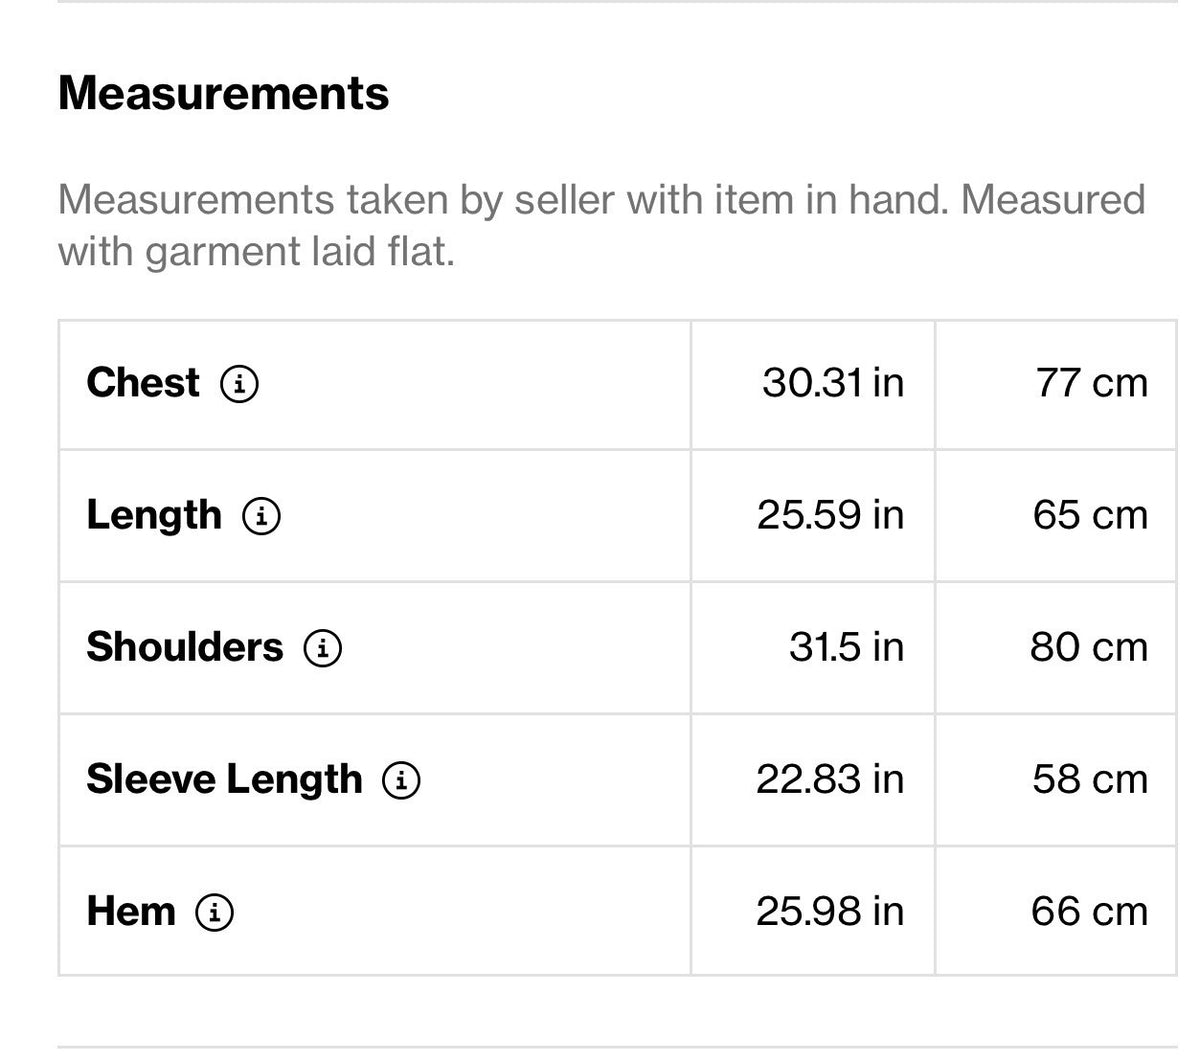Select the 25.59 in length value
1200x1060 pixels.
[830, 515]
